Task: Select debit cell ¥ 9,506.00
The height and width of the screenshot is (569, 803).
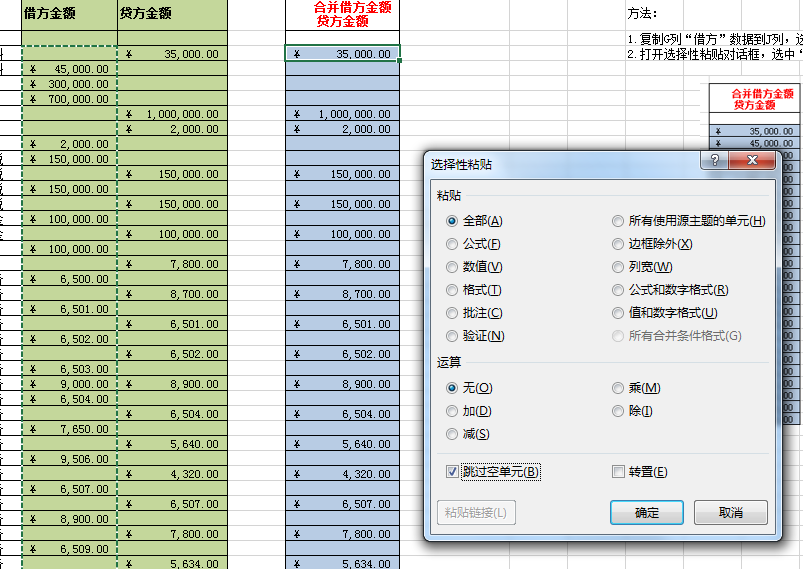Action: click(70, 459)
